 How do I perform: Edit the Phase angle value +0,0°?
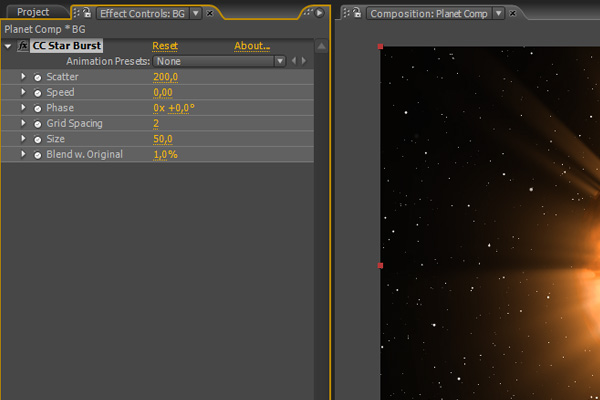181,108
